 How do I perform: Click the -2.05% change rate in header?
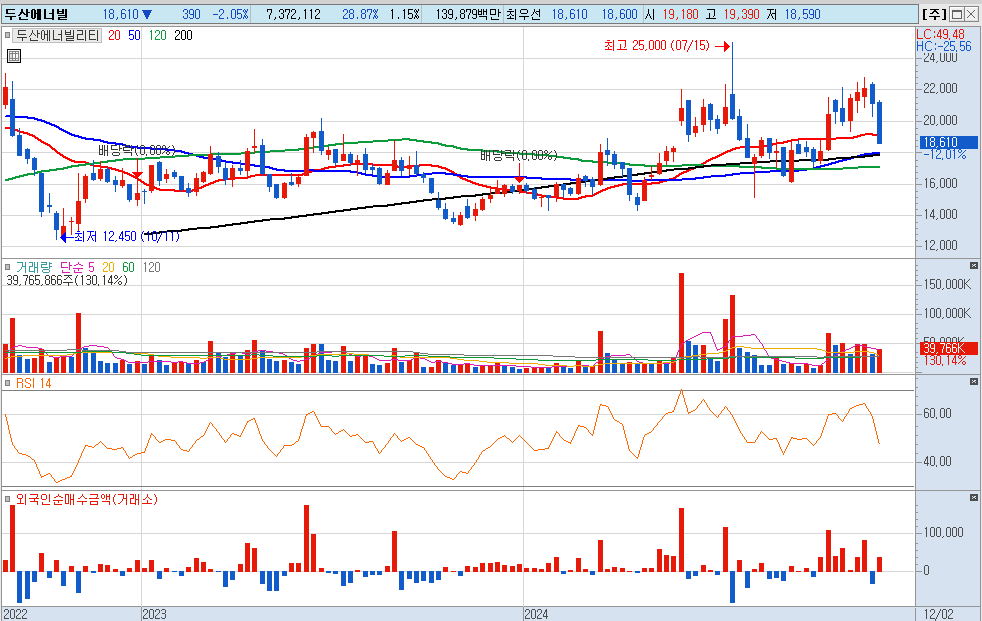point(230,14)
